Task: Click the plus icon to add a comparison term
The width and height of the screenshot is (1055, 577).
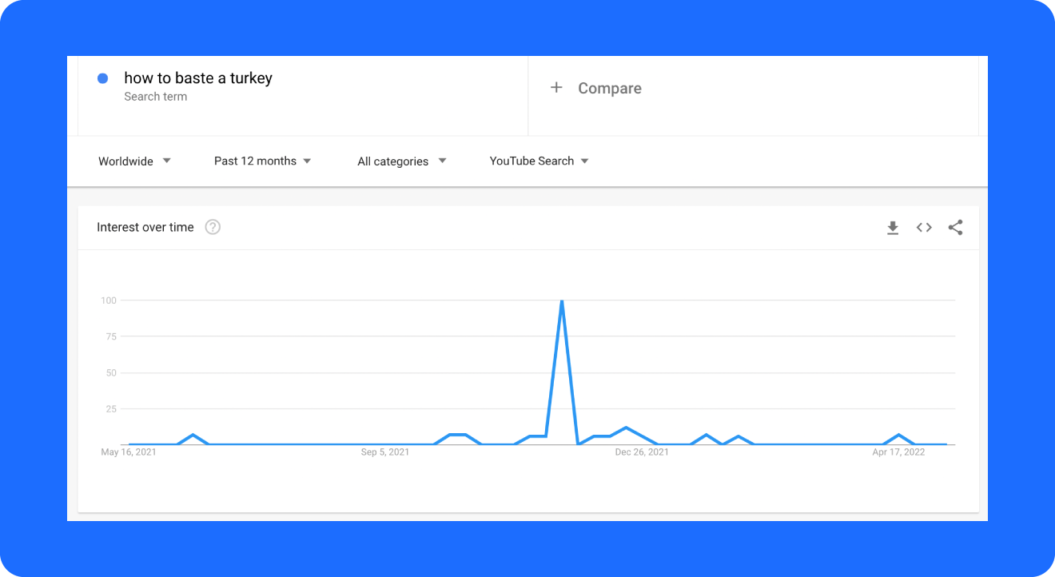Action: click(x=557, y=88)
